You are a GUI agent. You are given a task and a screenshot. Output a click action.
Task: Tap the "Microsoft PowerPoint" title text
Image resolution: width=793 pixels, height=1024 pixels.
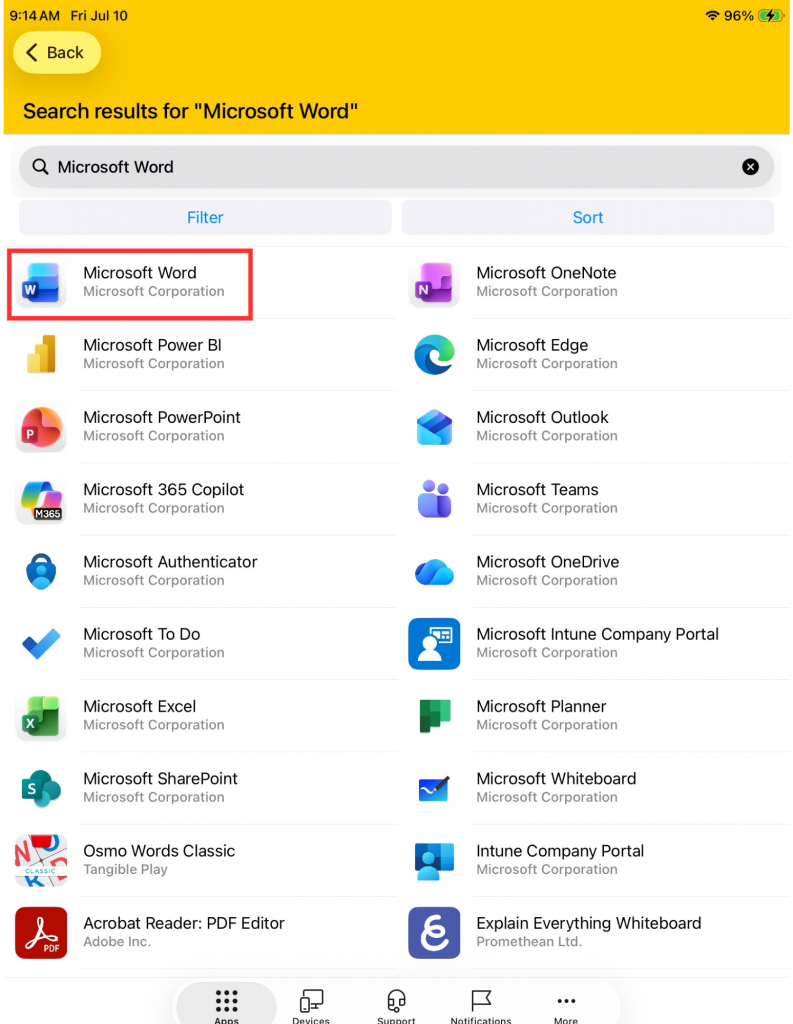[x=162, y=417]
